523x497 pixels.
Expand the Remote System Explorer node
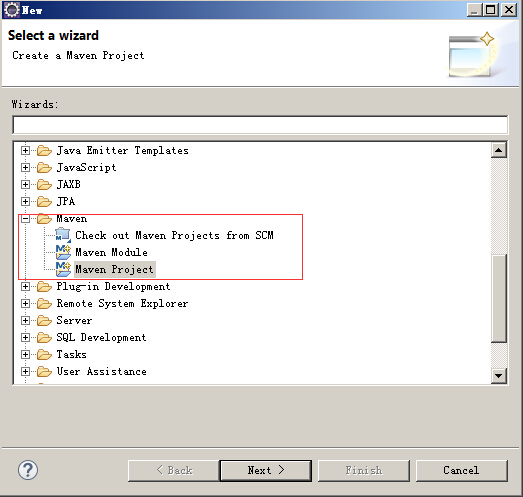[25, 304]
